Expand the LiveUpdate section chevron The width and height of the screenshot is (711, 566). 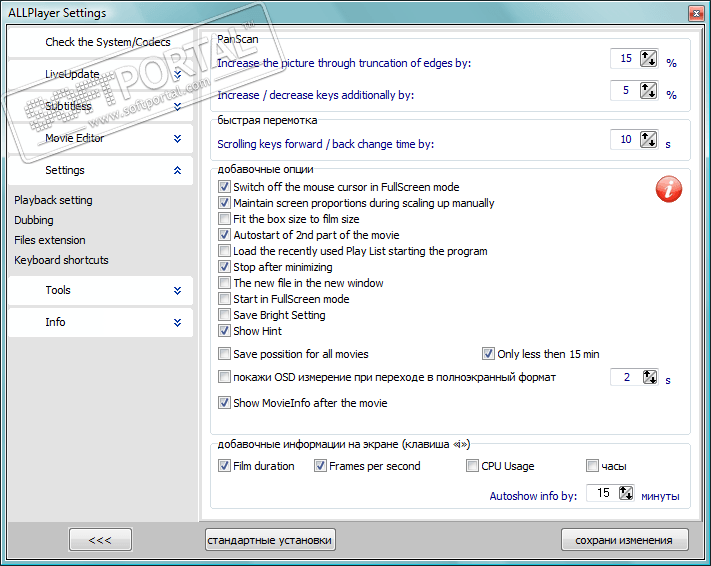pos(177,74)
